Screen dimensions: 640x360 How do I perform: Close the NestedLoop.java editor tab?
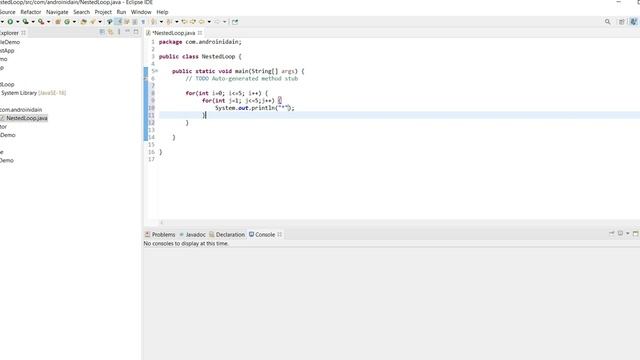click(200, 33)
